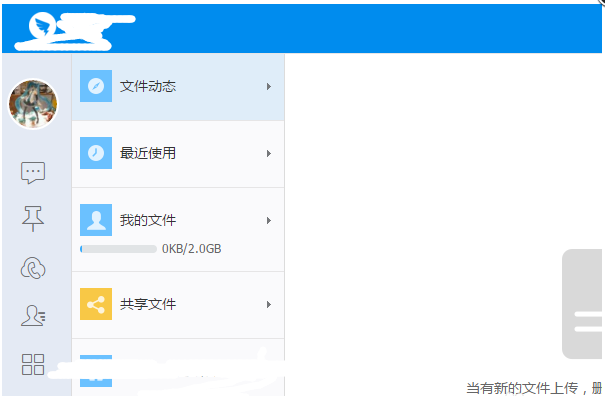Open the chat messages icon in sidebar
This screenshot has height=404, width=605.
point(33,172)
